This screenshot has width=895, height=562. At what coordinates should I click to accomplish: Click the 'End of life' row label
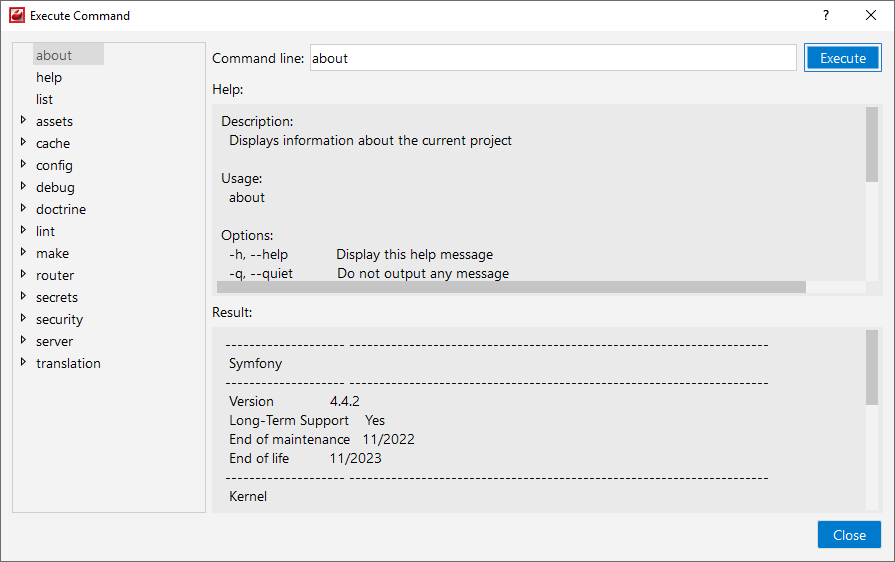259,458
